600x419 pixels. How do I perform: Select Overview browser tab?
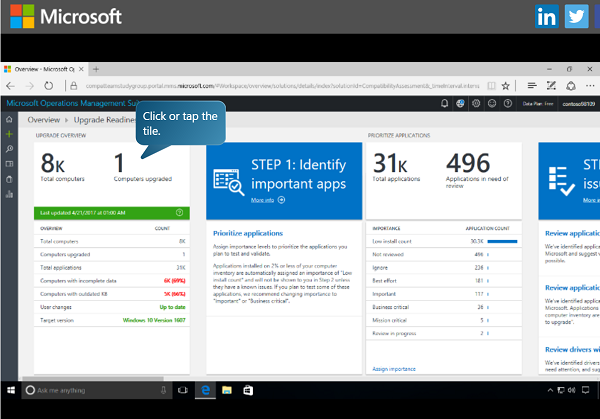tap(44, 69)
